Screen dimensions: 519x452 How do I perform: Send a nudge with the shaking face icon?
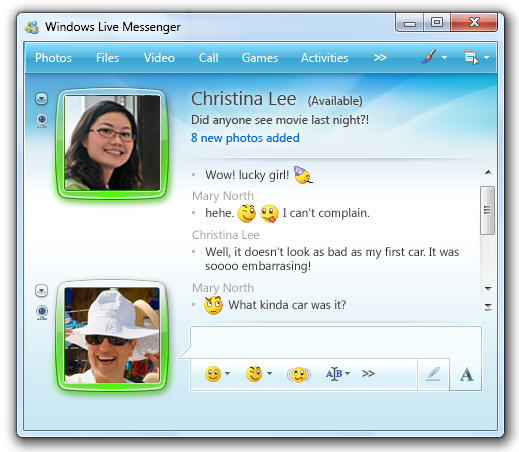[299, 375]
